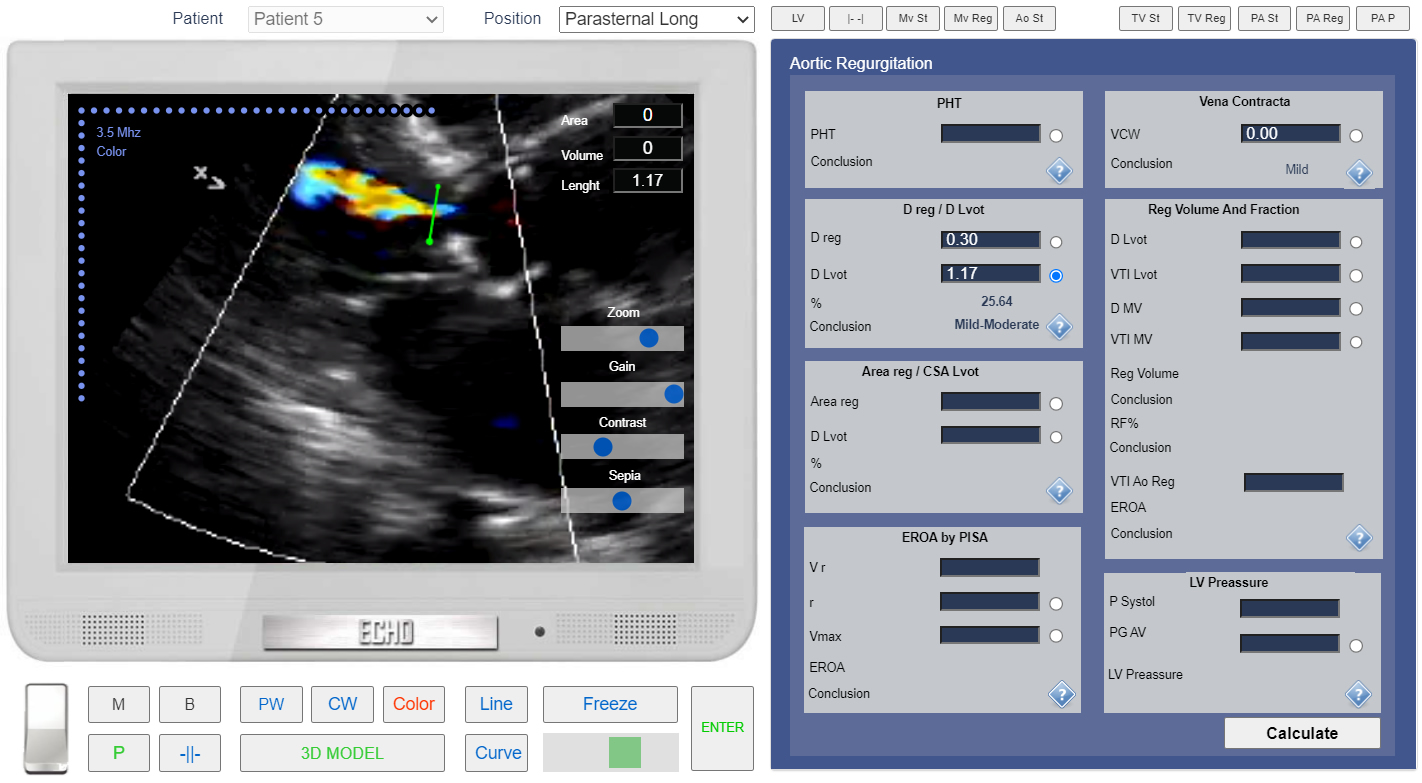Click the D reg input field
The height and width of the screenshot is (783, 1422).
(x=990, y=240)
